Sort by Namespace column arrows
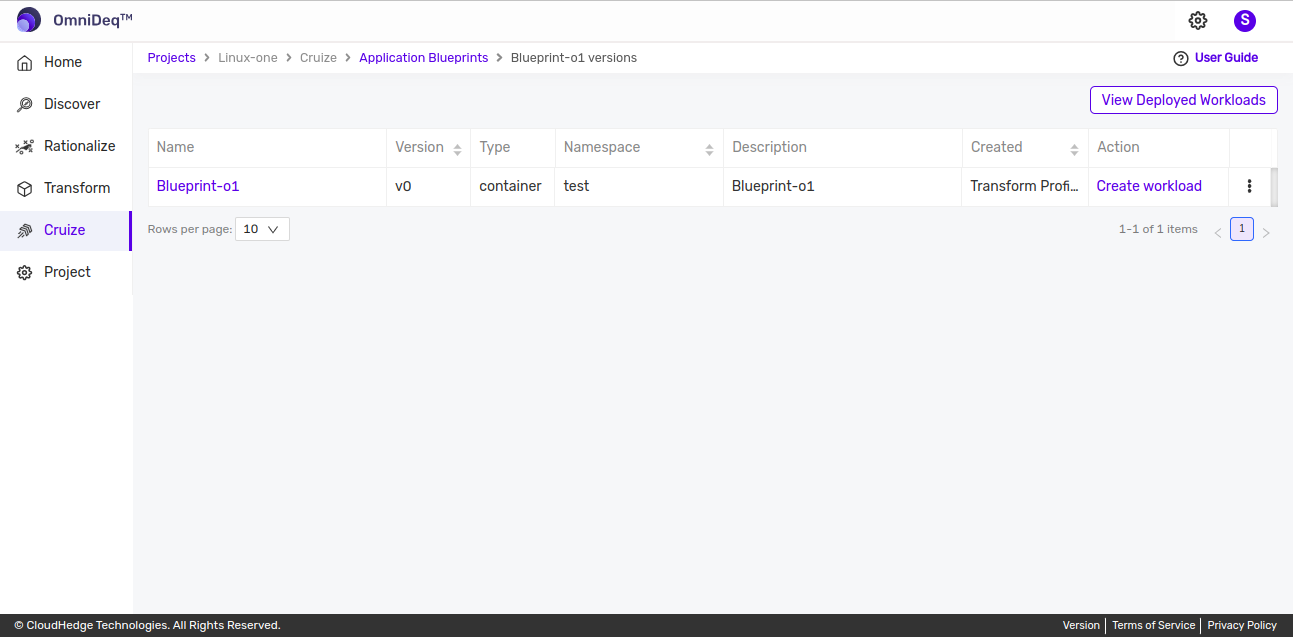1293x637 pixels. 709,149
